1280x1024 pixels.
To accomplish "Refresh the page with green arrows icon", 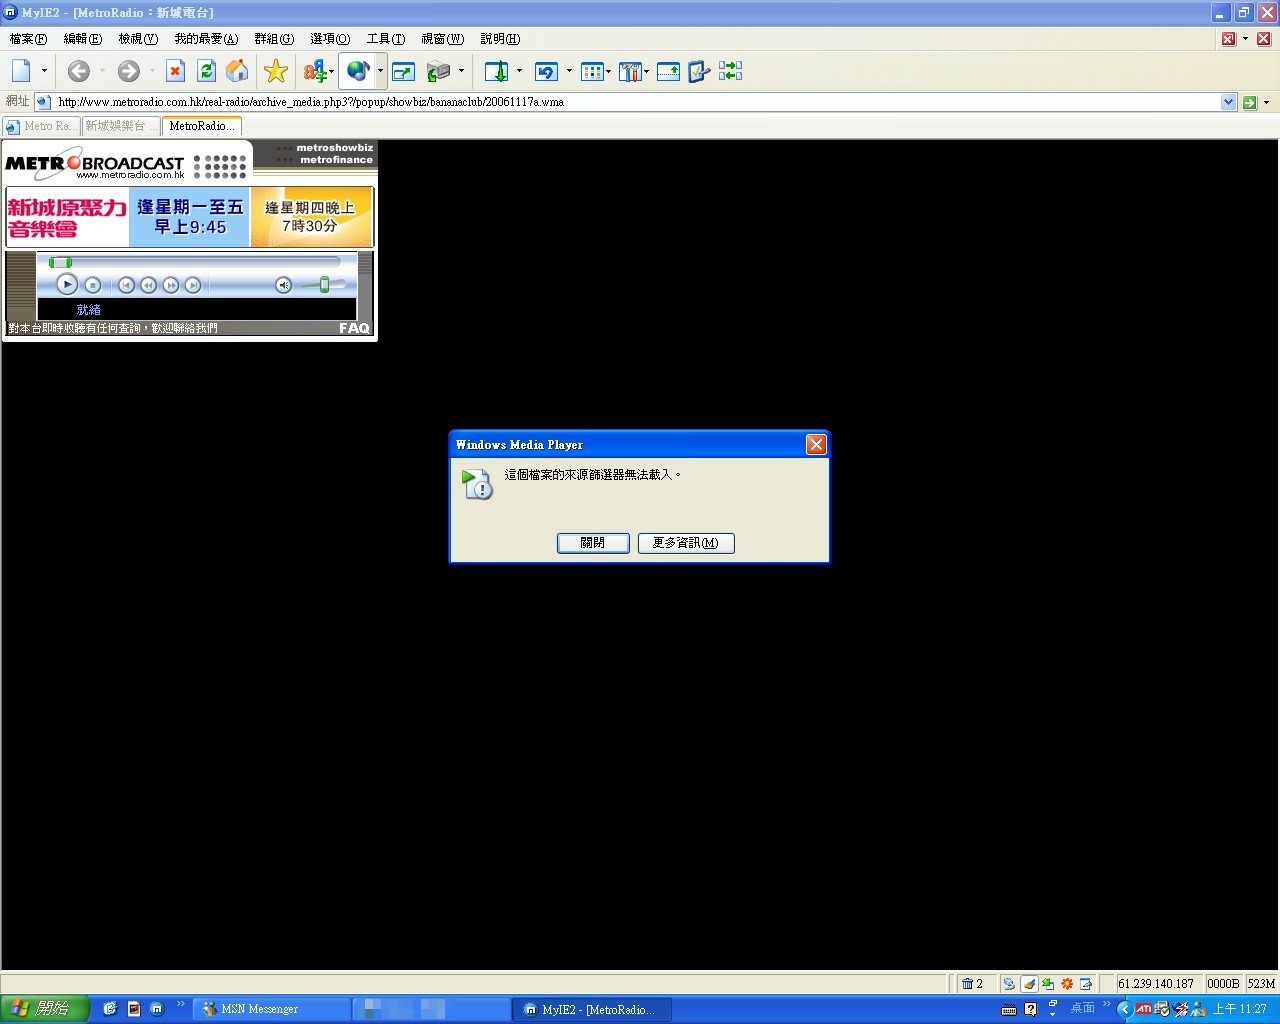I will tap(206, 71).
